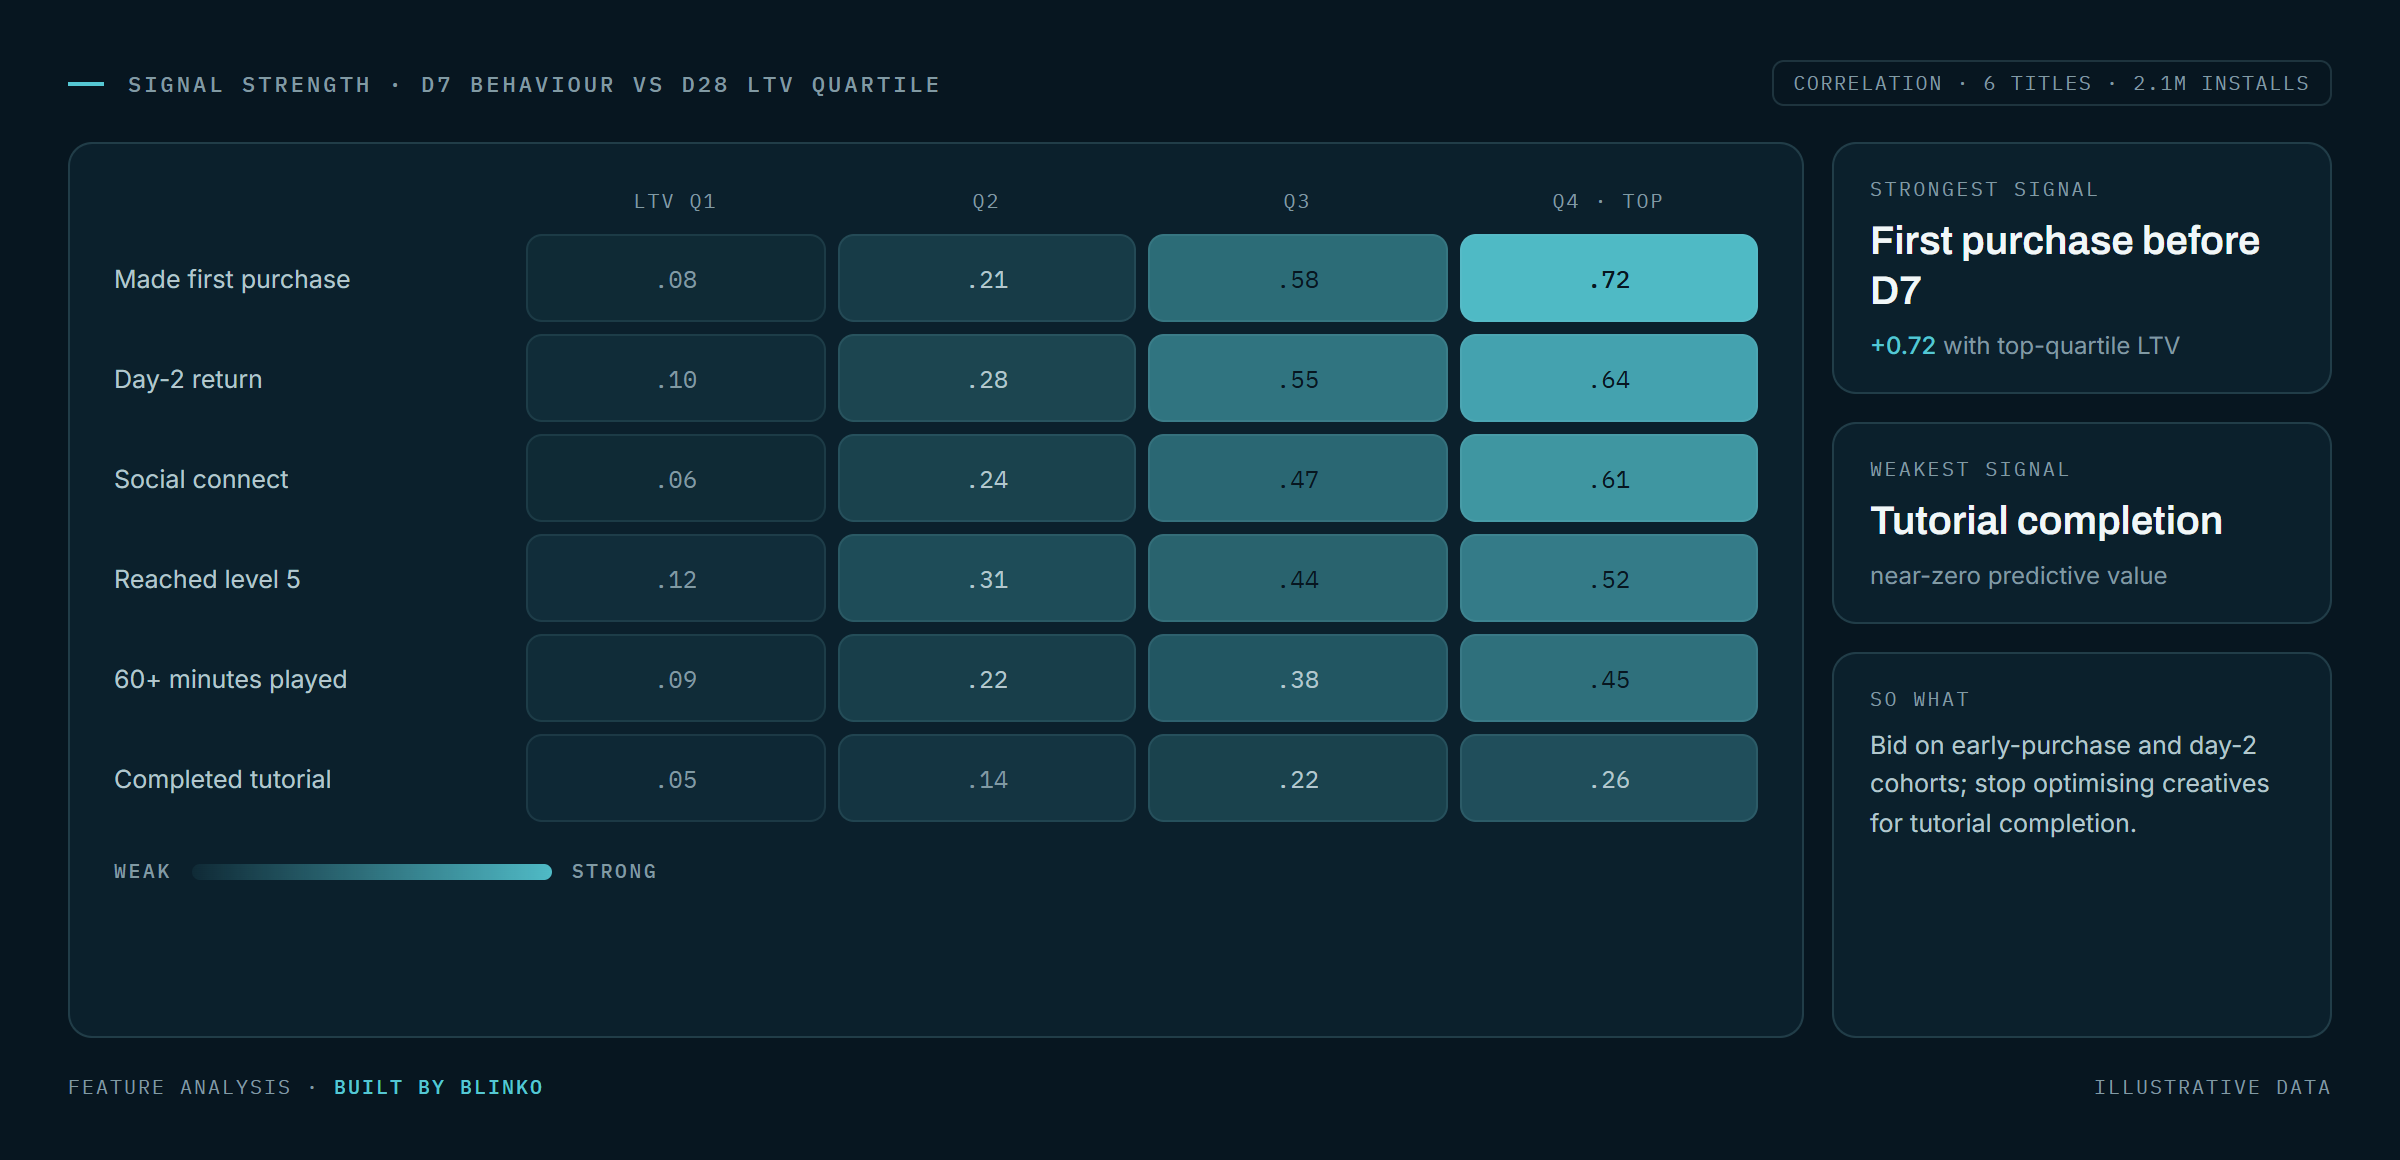Click the Made first purchase row label
The width and height of the screenshot is (2400, 1160).
pyautogui.click(x=232, y=279)
